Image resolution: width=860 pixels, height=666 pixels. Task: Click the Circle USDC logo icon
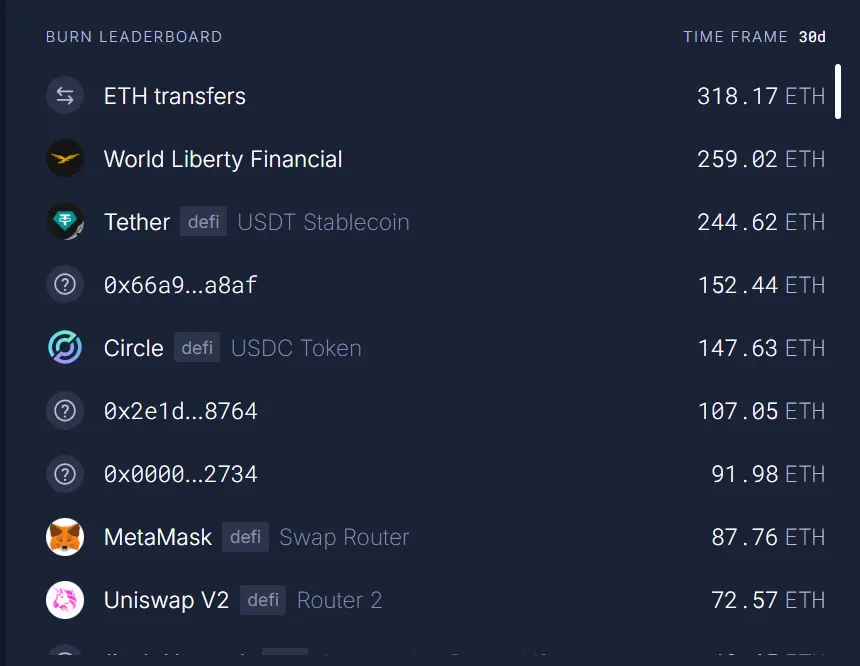point(65,348)
